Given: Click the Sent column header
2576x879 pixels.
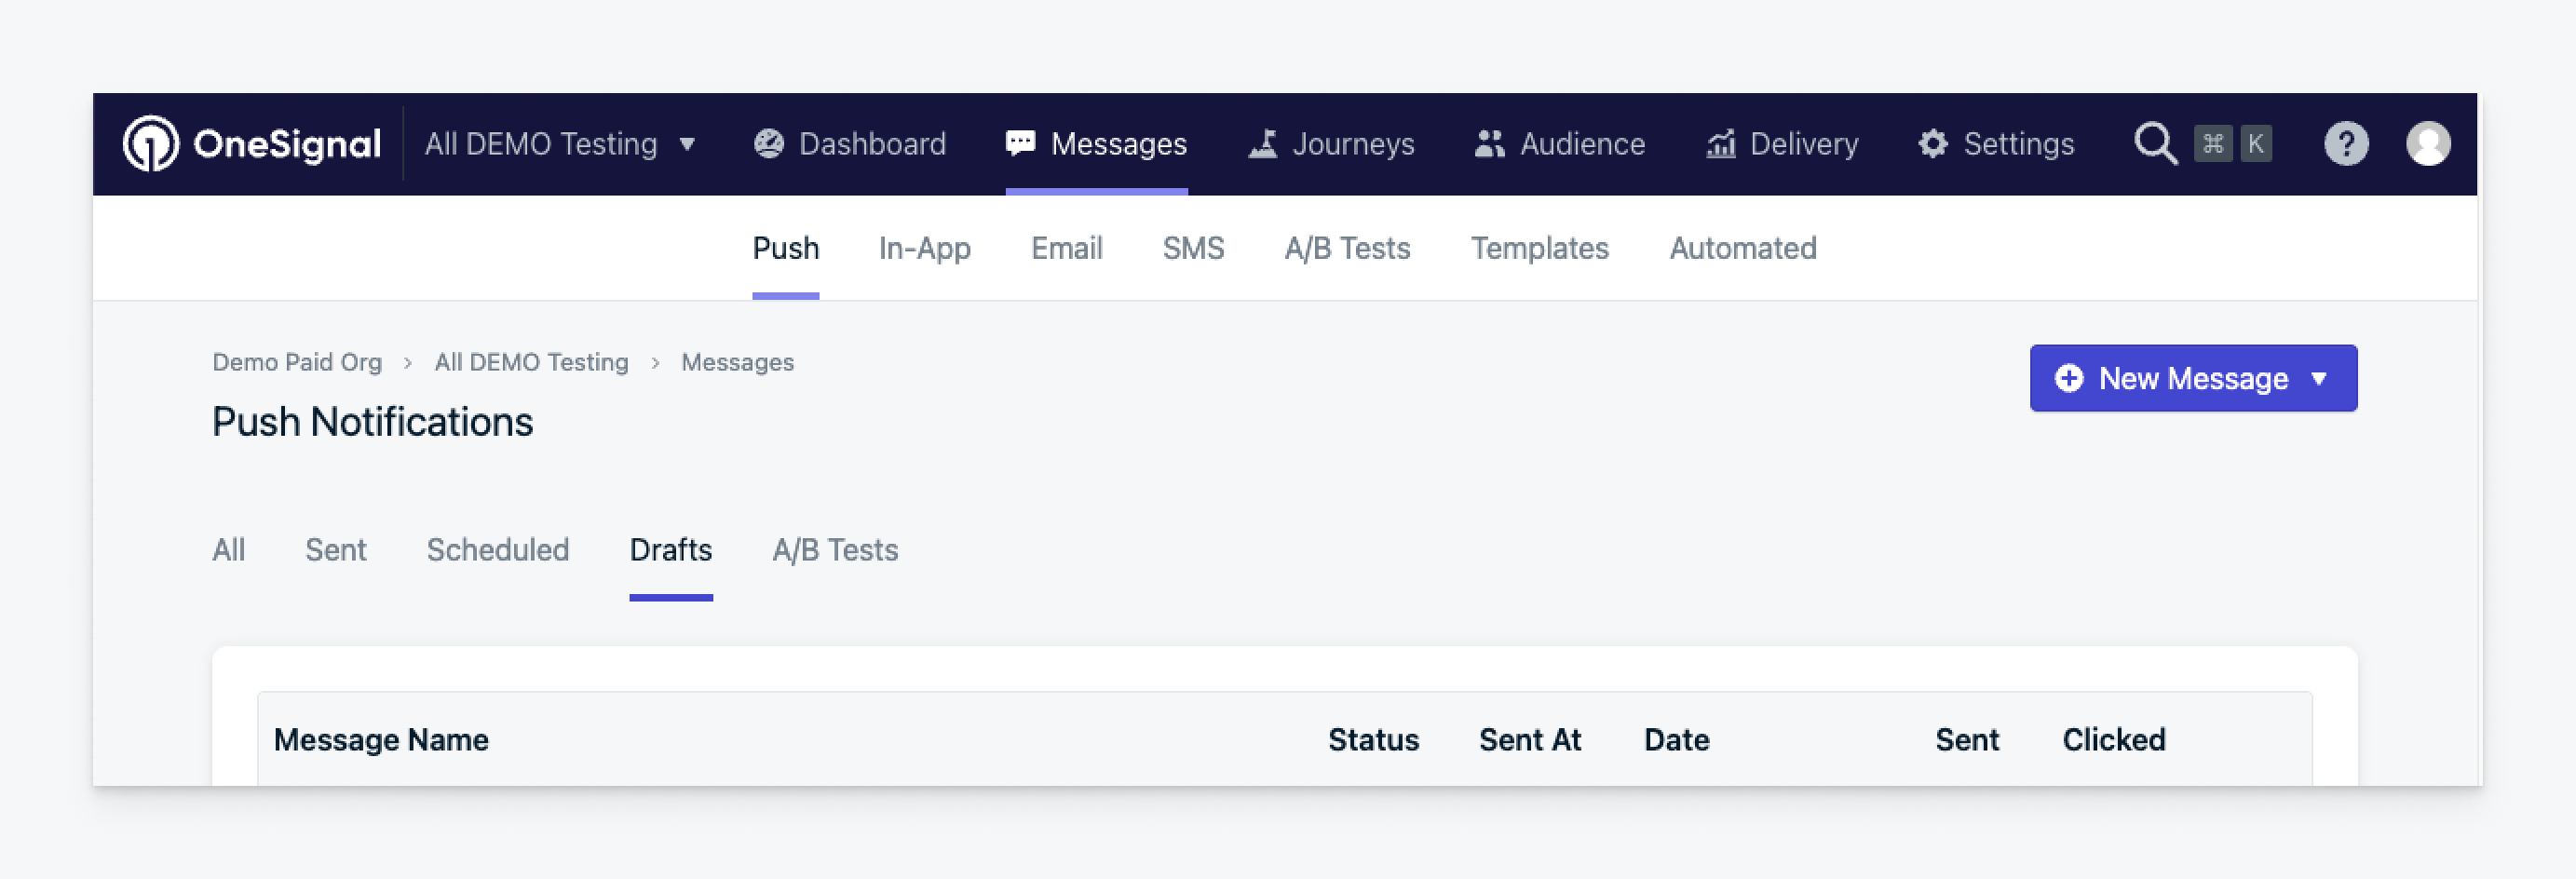Looking at the screenshot, I should 1966,740.
